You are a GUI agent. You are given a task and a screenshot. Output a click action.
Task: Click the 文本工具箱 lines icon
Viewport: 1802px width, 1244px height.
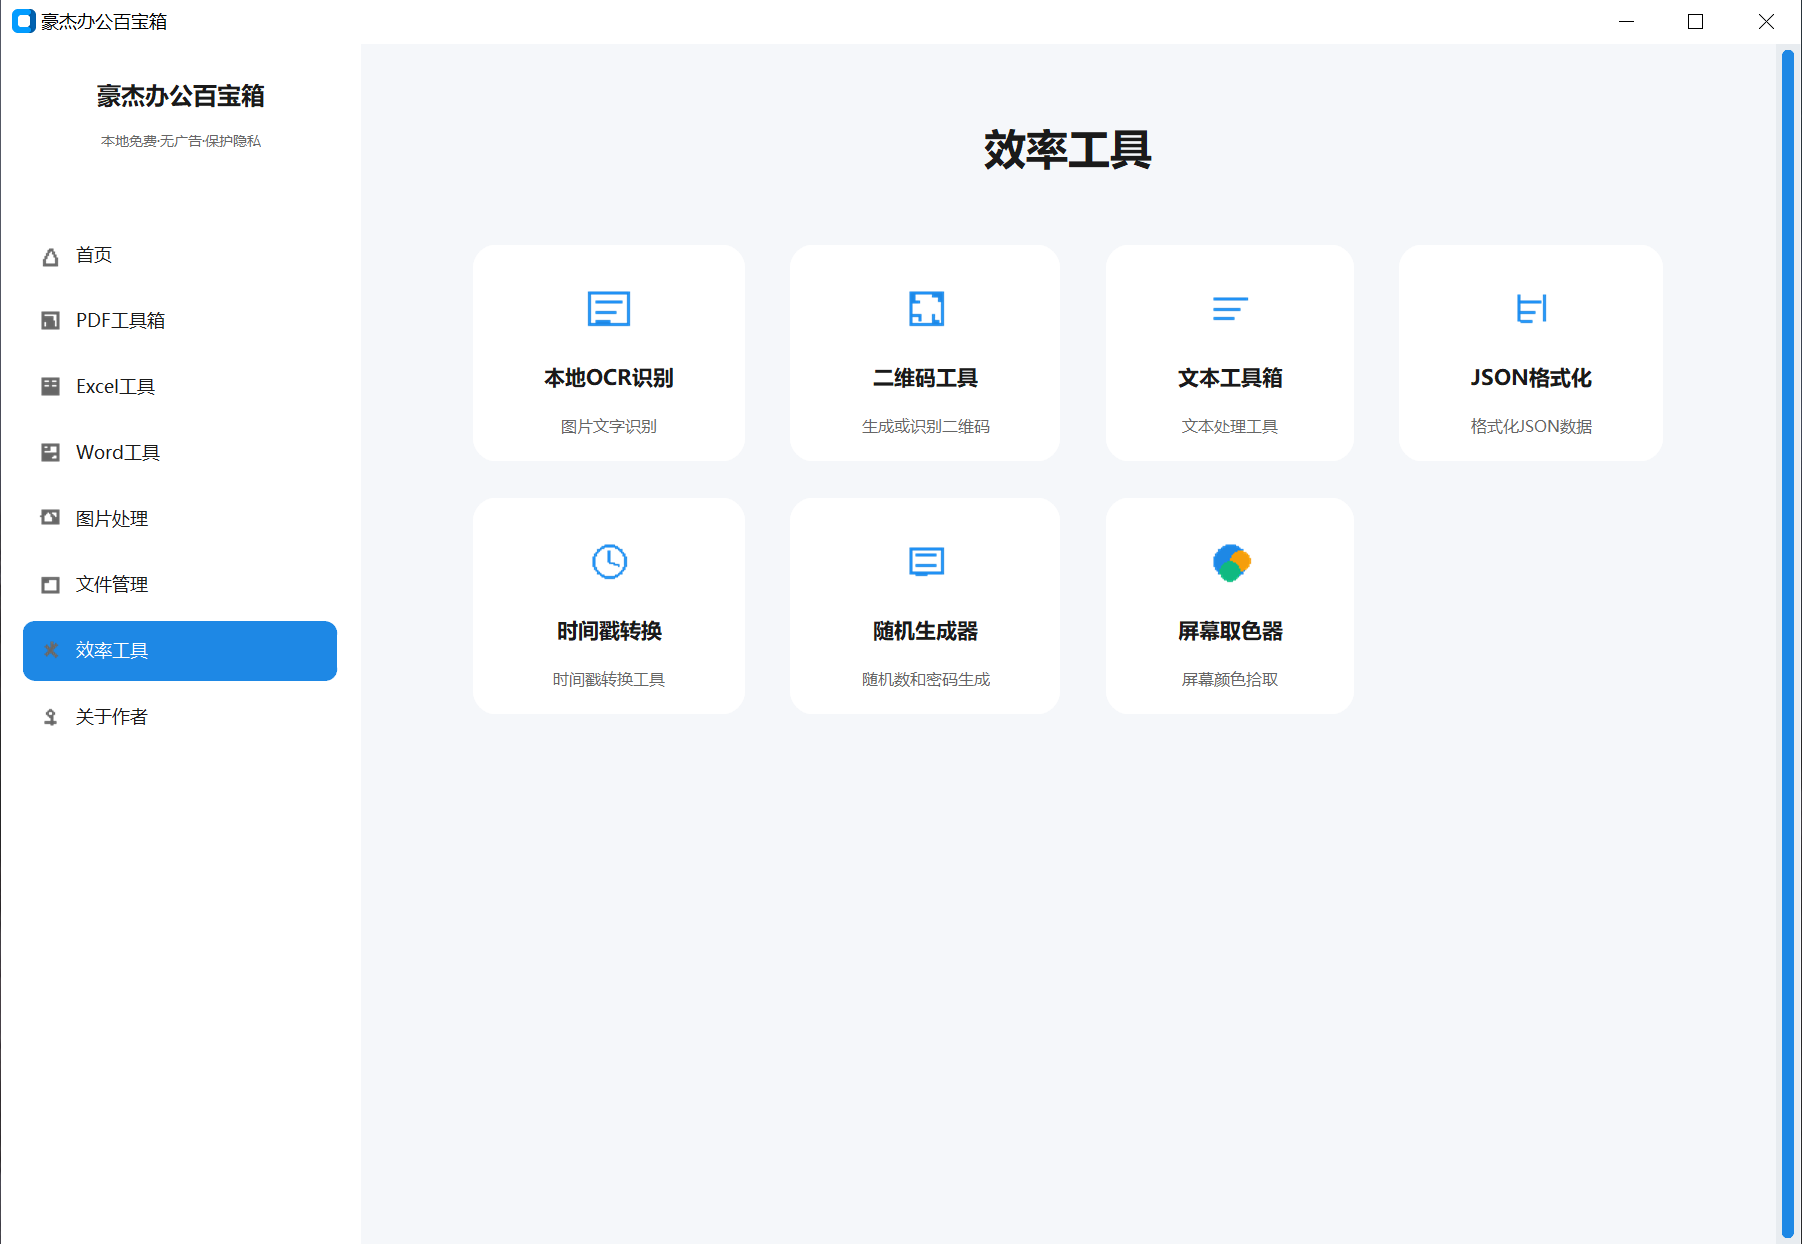click(x=1230, y=309)
